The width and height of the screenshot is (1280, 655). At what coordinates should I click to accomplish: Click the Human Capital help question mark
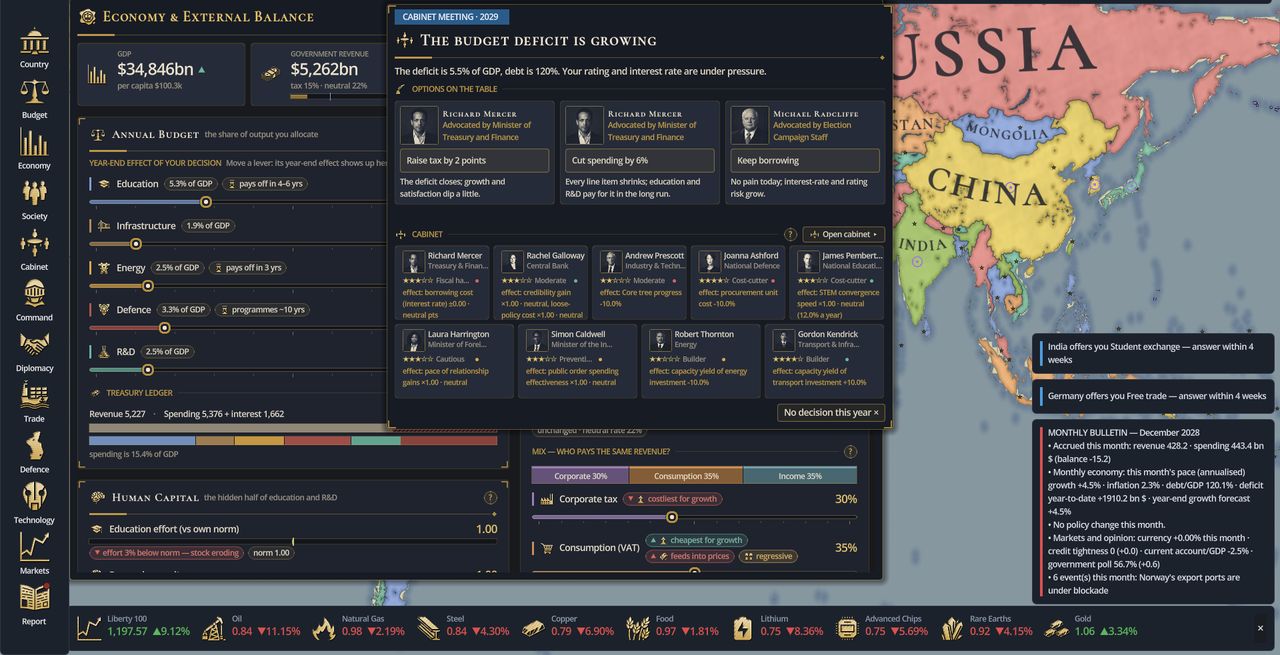tap(490, 498)
